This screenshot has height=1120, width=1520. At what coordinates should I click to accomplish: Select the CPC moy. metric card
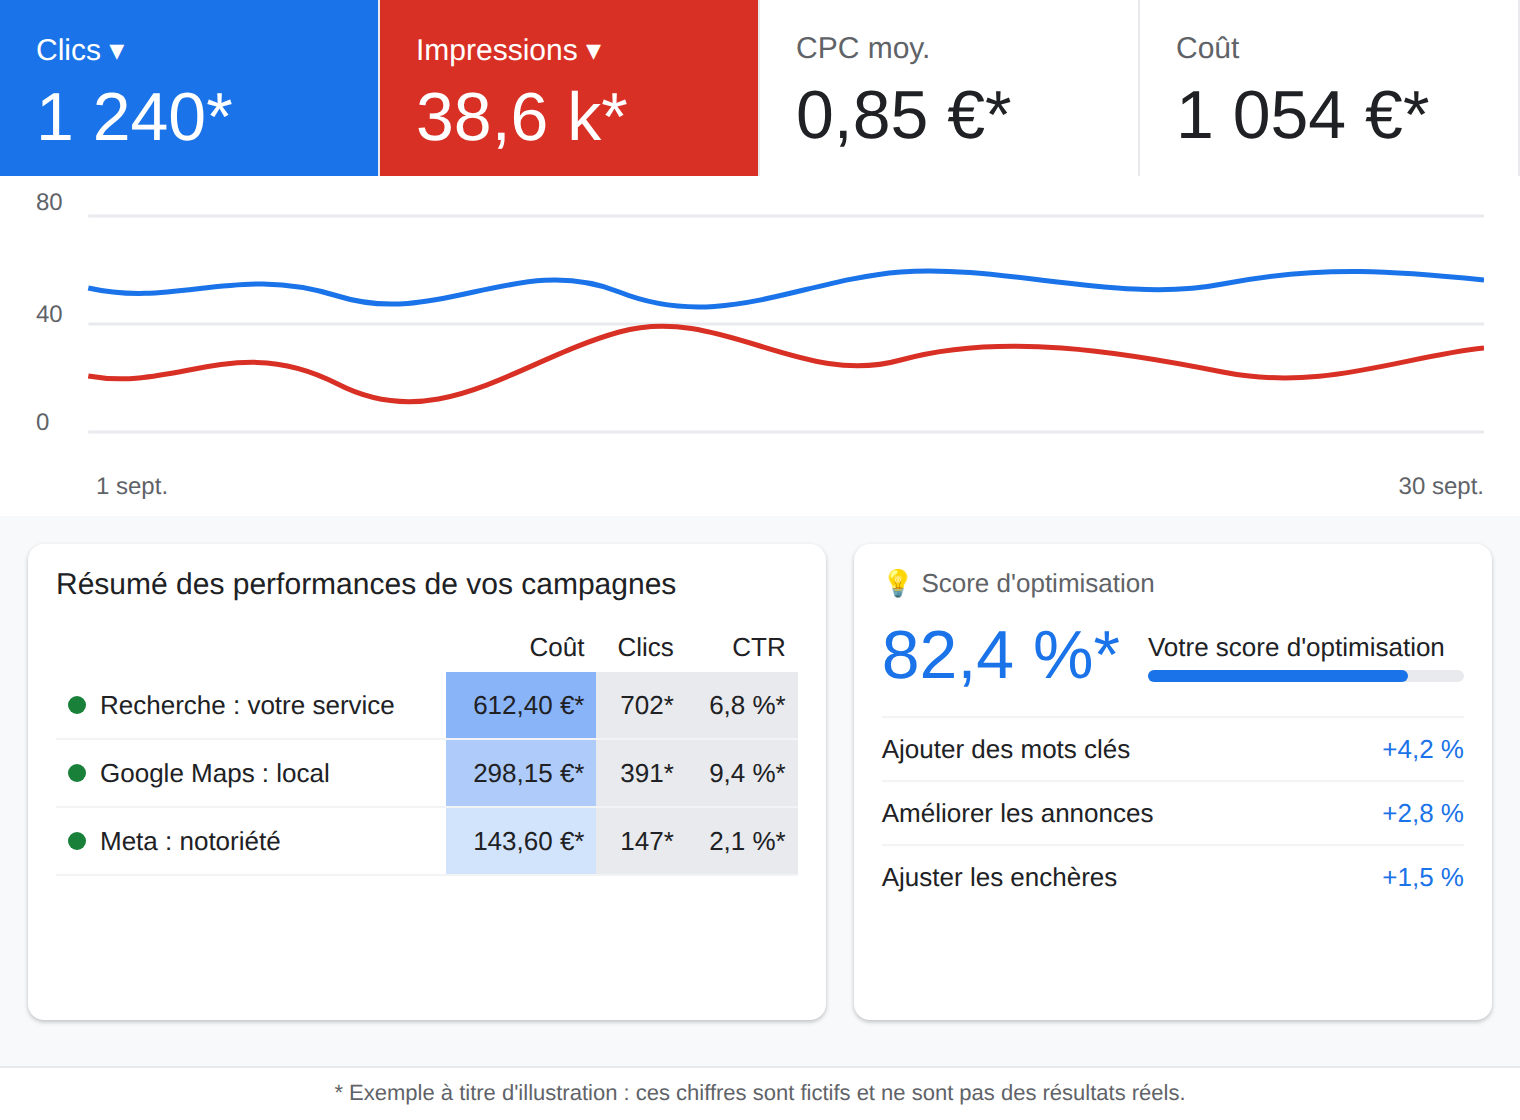[948, 88]
